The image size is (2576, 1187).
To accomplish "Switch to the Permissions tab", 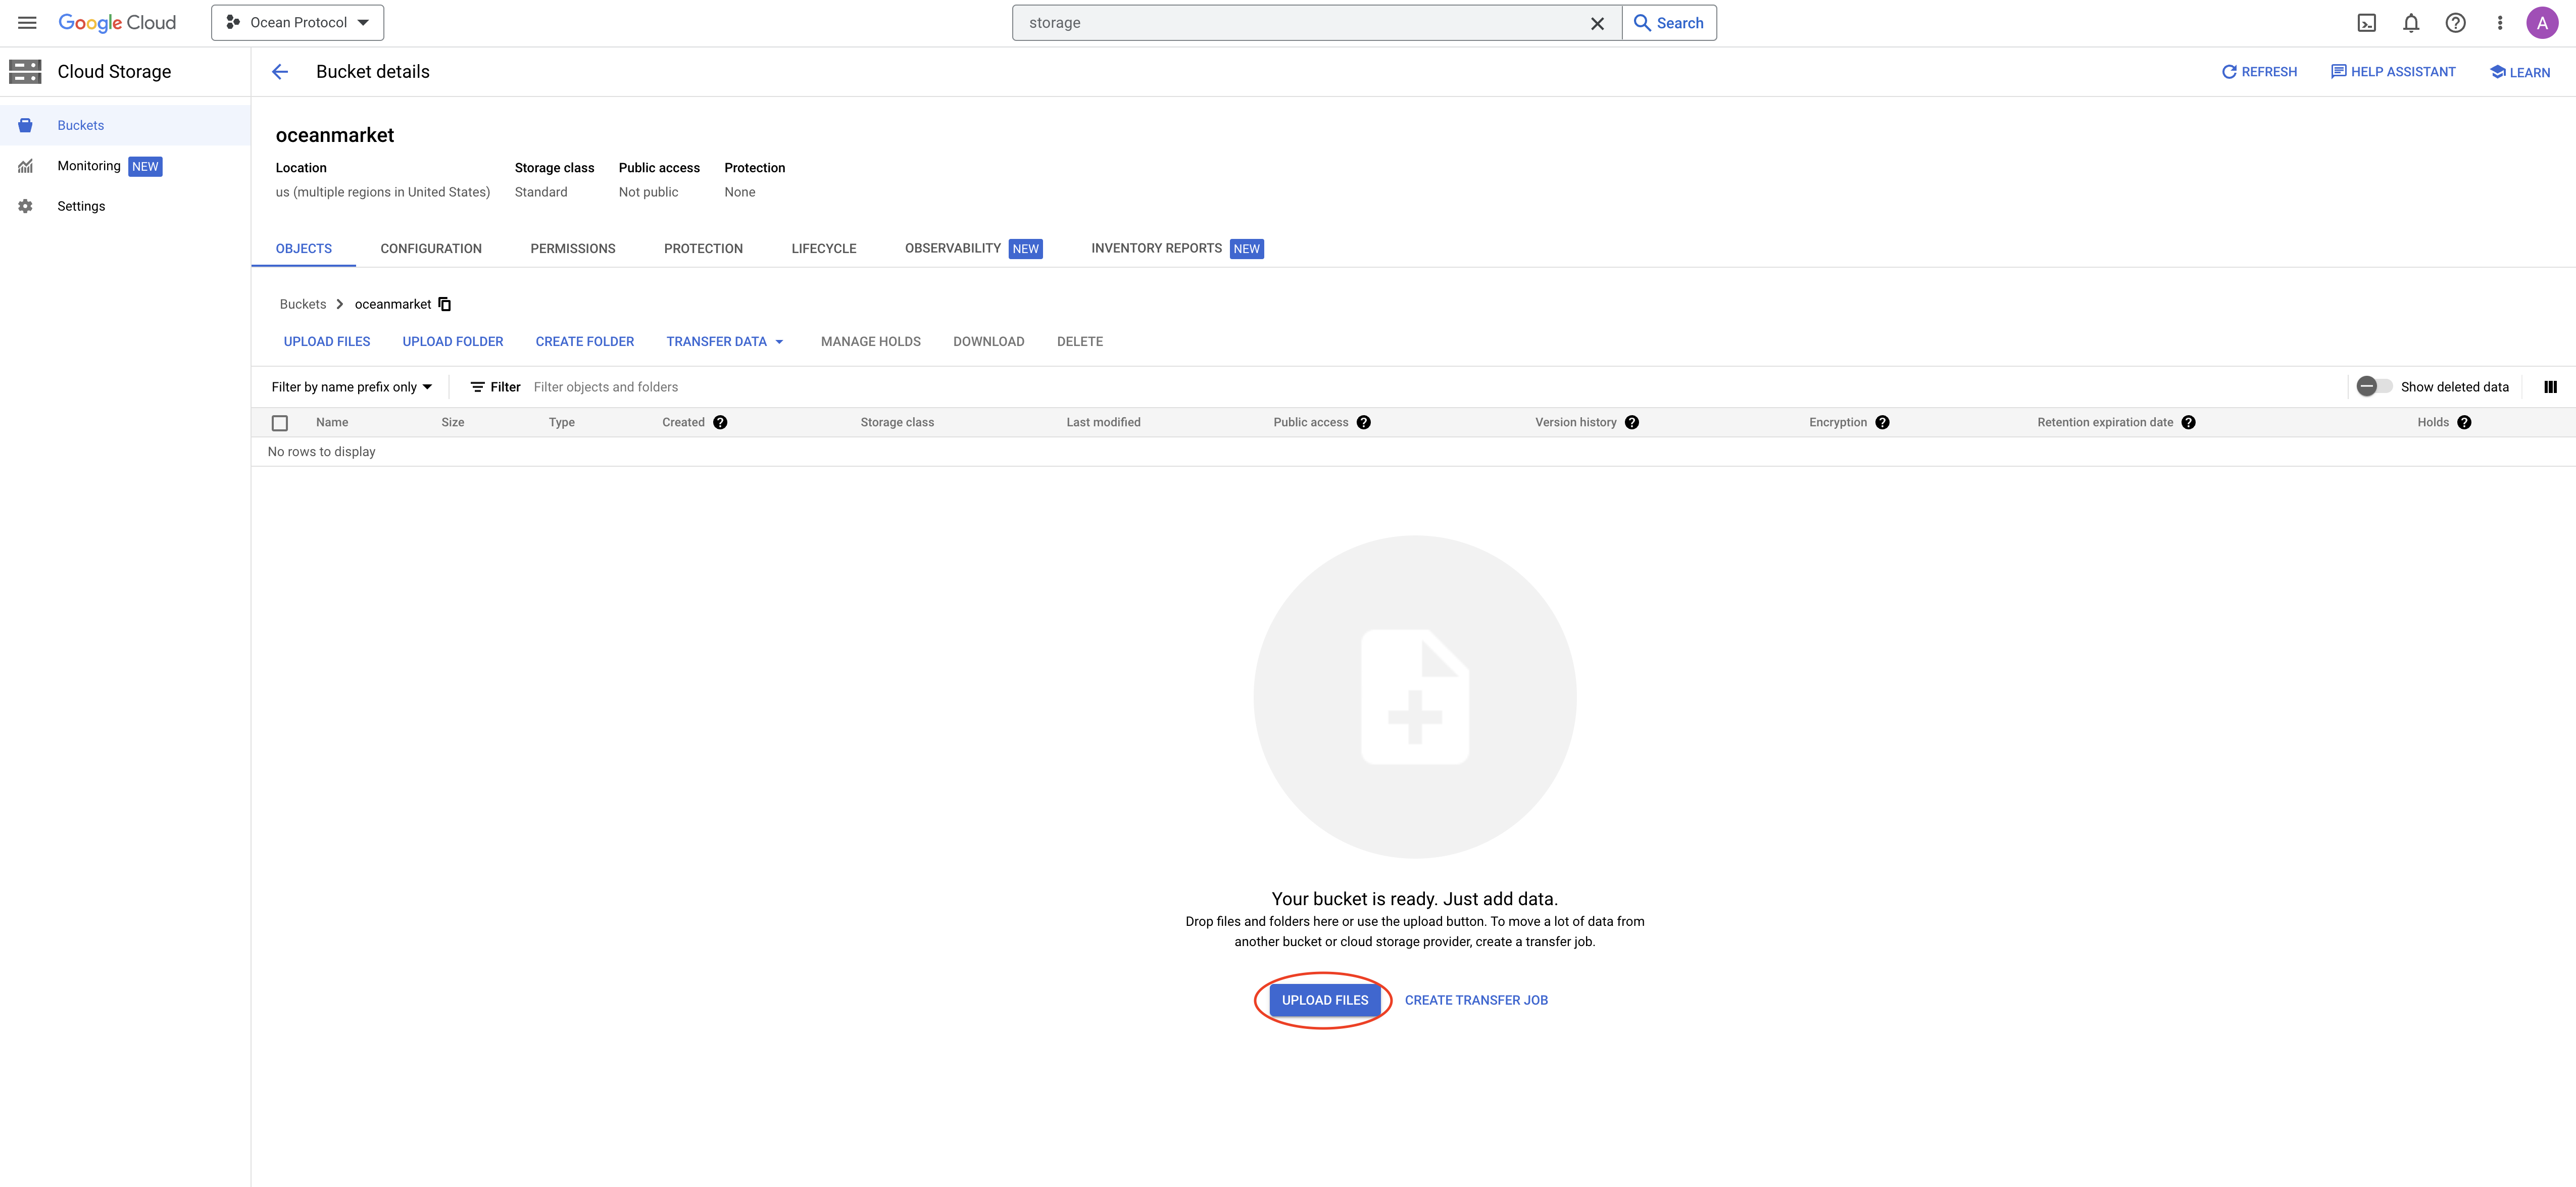I will click(x=572, y=249).
